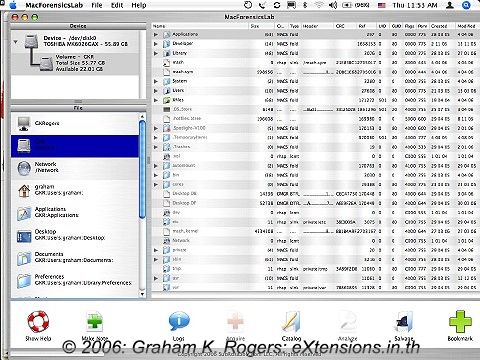Click the Analyze toolbar icon
This screenshot has height=360, width=480.
(x=348, y=322)
